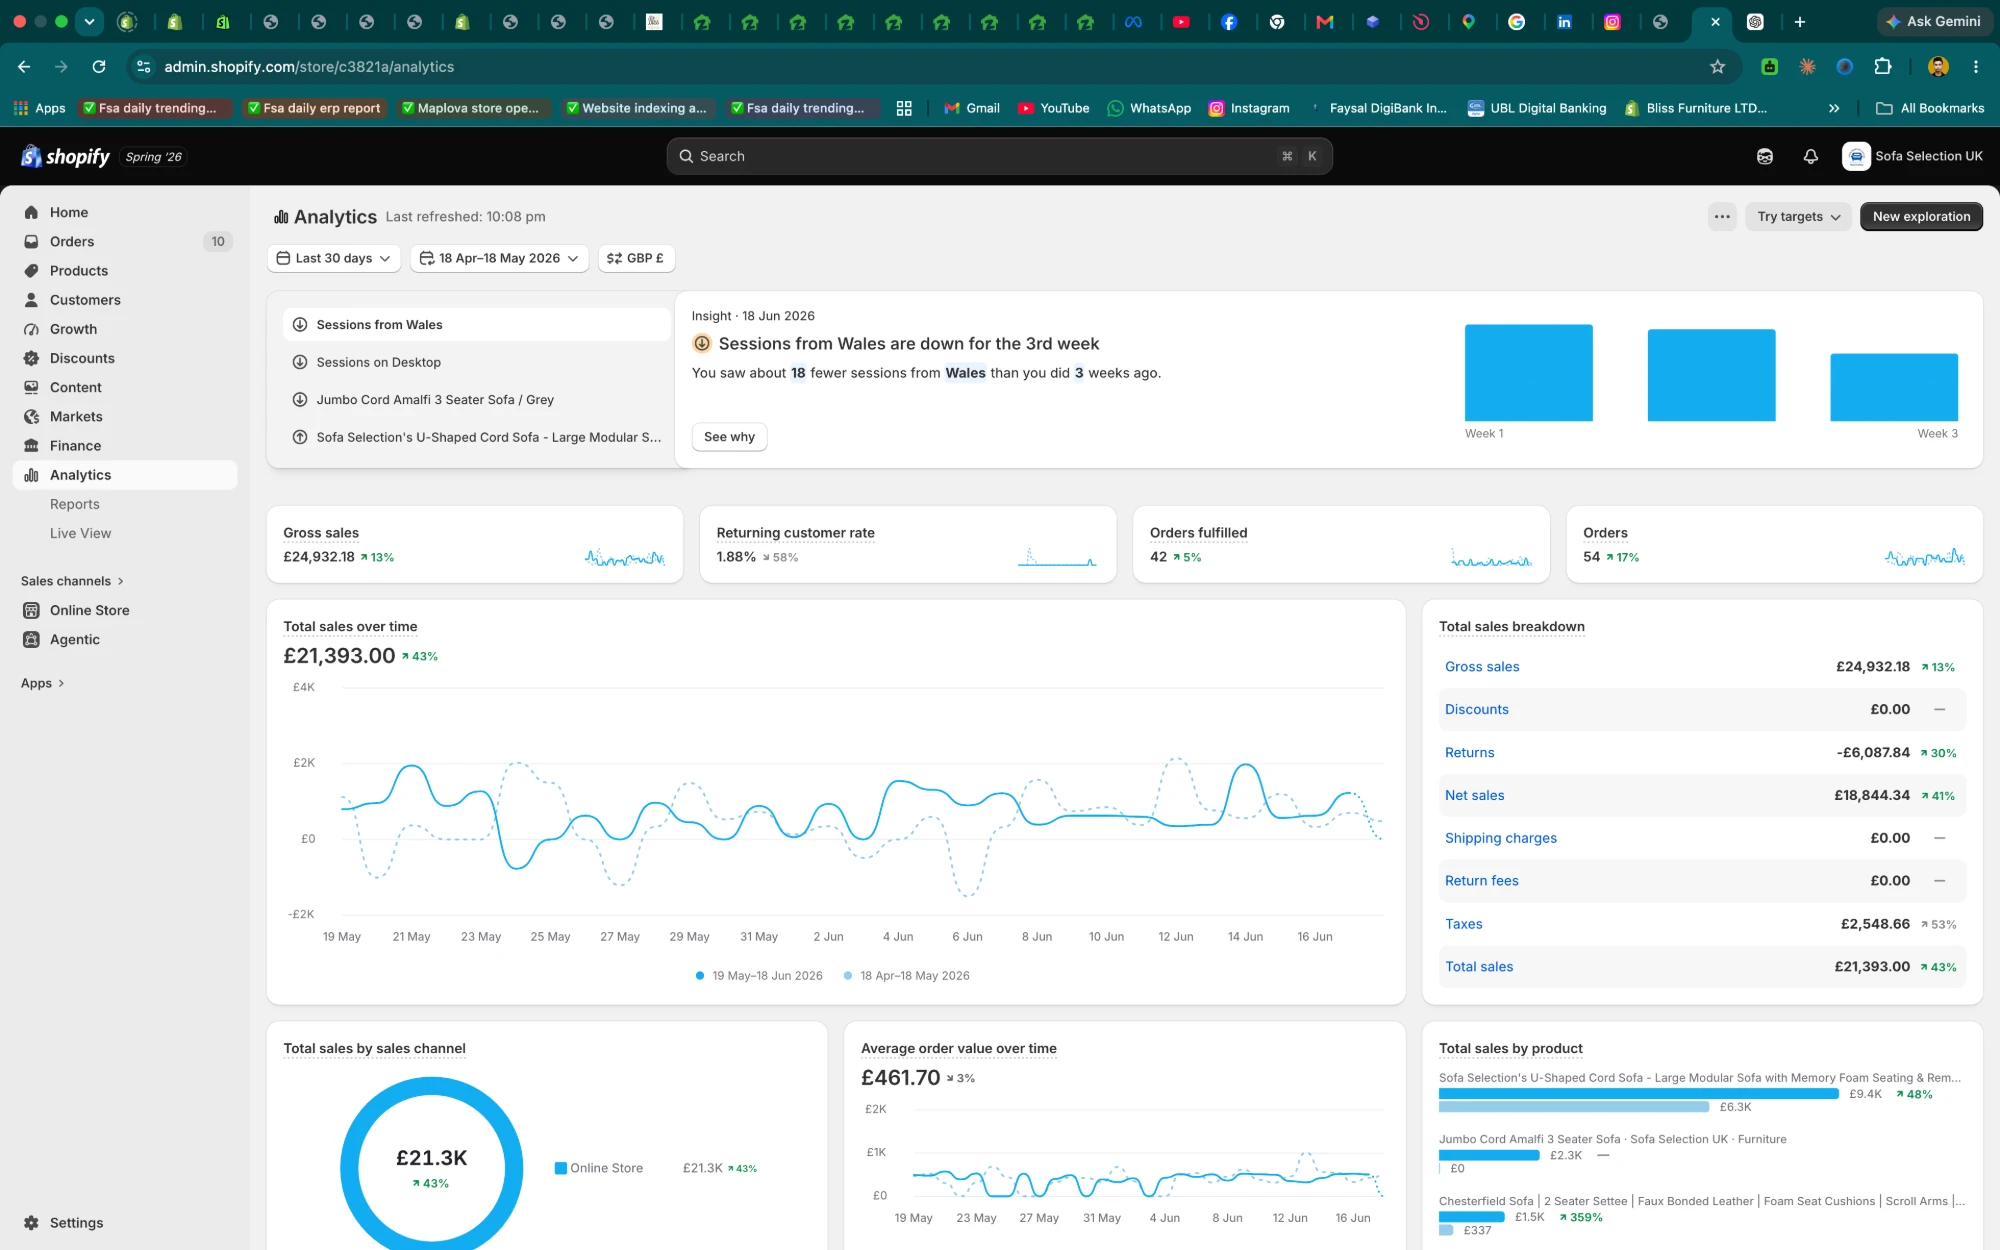
Task: Show the hidden bookmarks overflow chevron
Action: (1834, 108)
